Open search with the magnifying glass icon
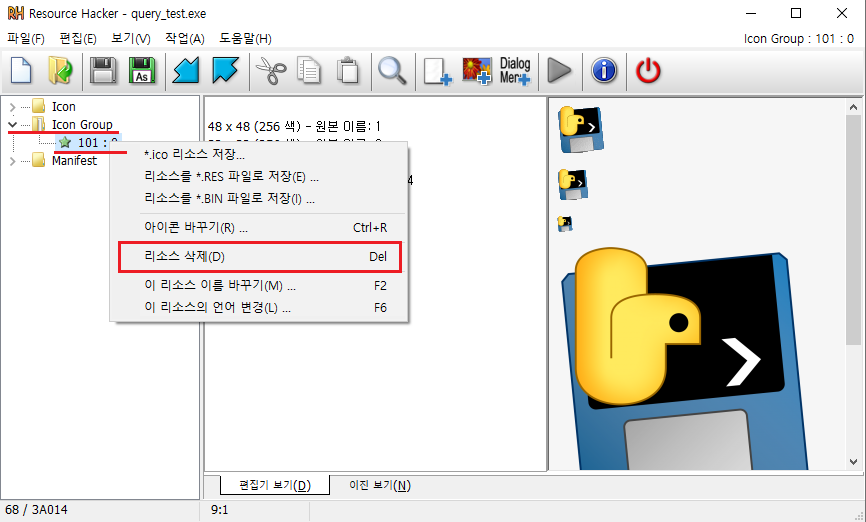This screenshot has height=522, width=866. click(392, 71)
